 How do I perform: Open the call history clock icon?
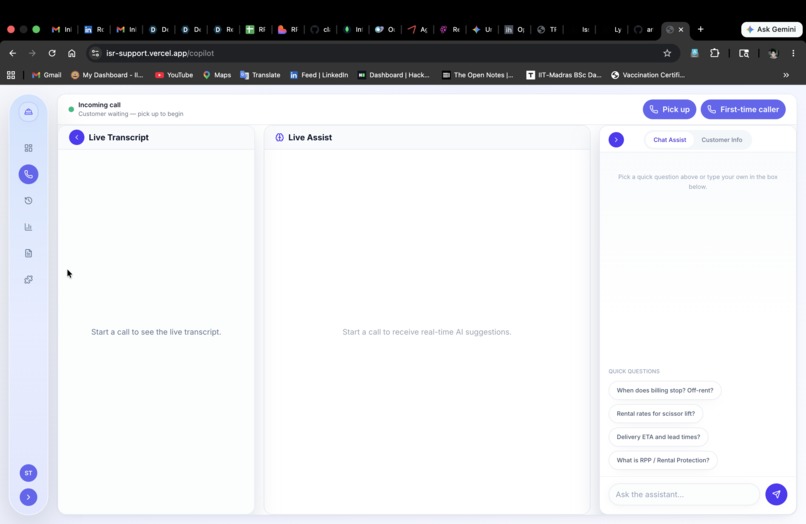(x=28, y=201)
